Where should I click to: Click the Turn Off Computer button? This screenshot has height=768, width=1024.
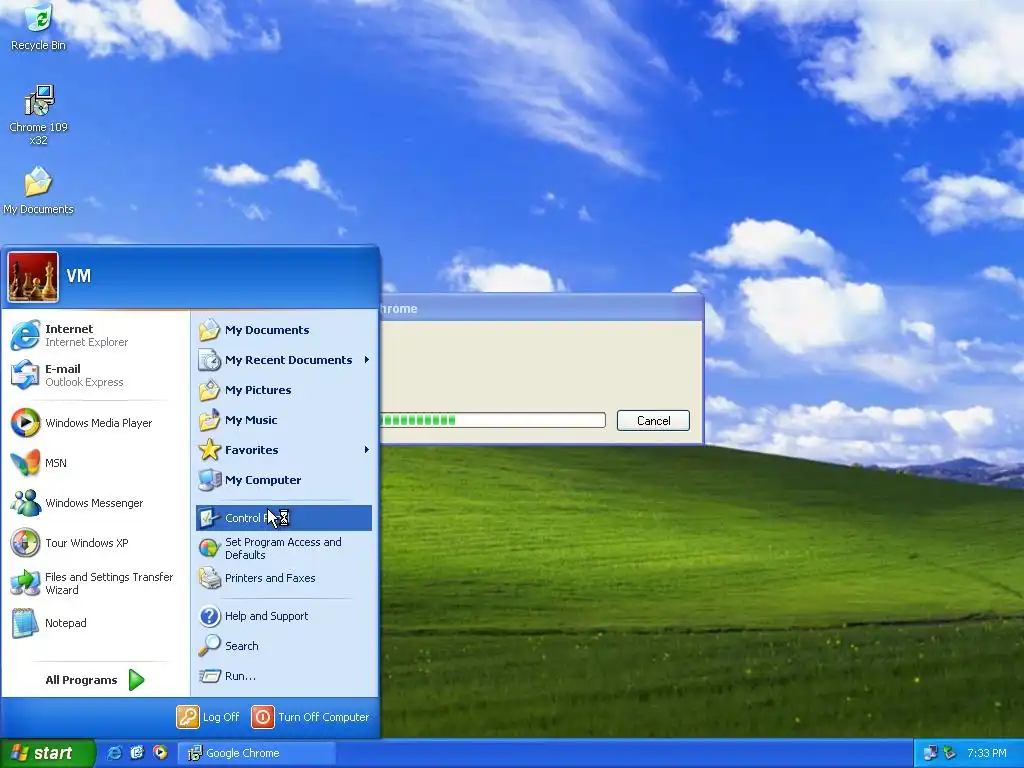pos(311,717)
